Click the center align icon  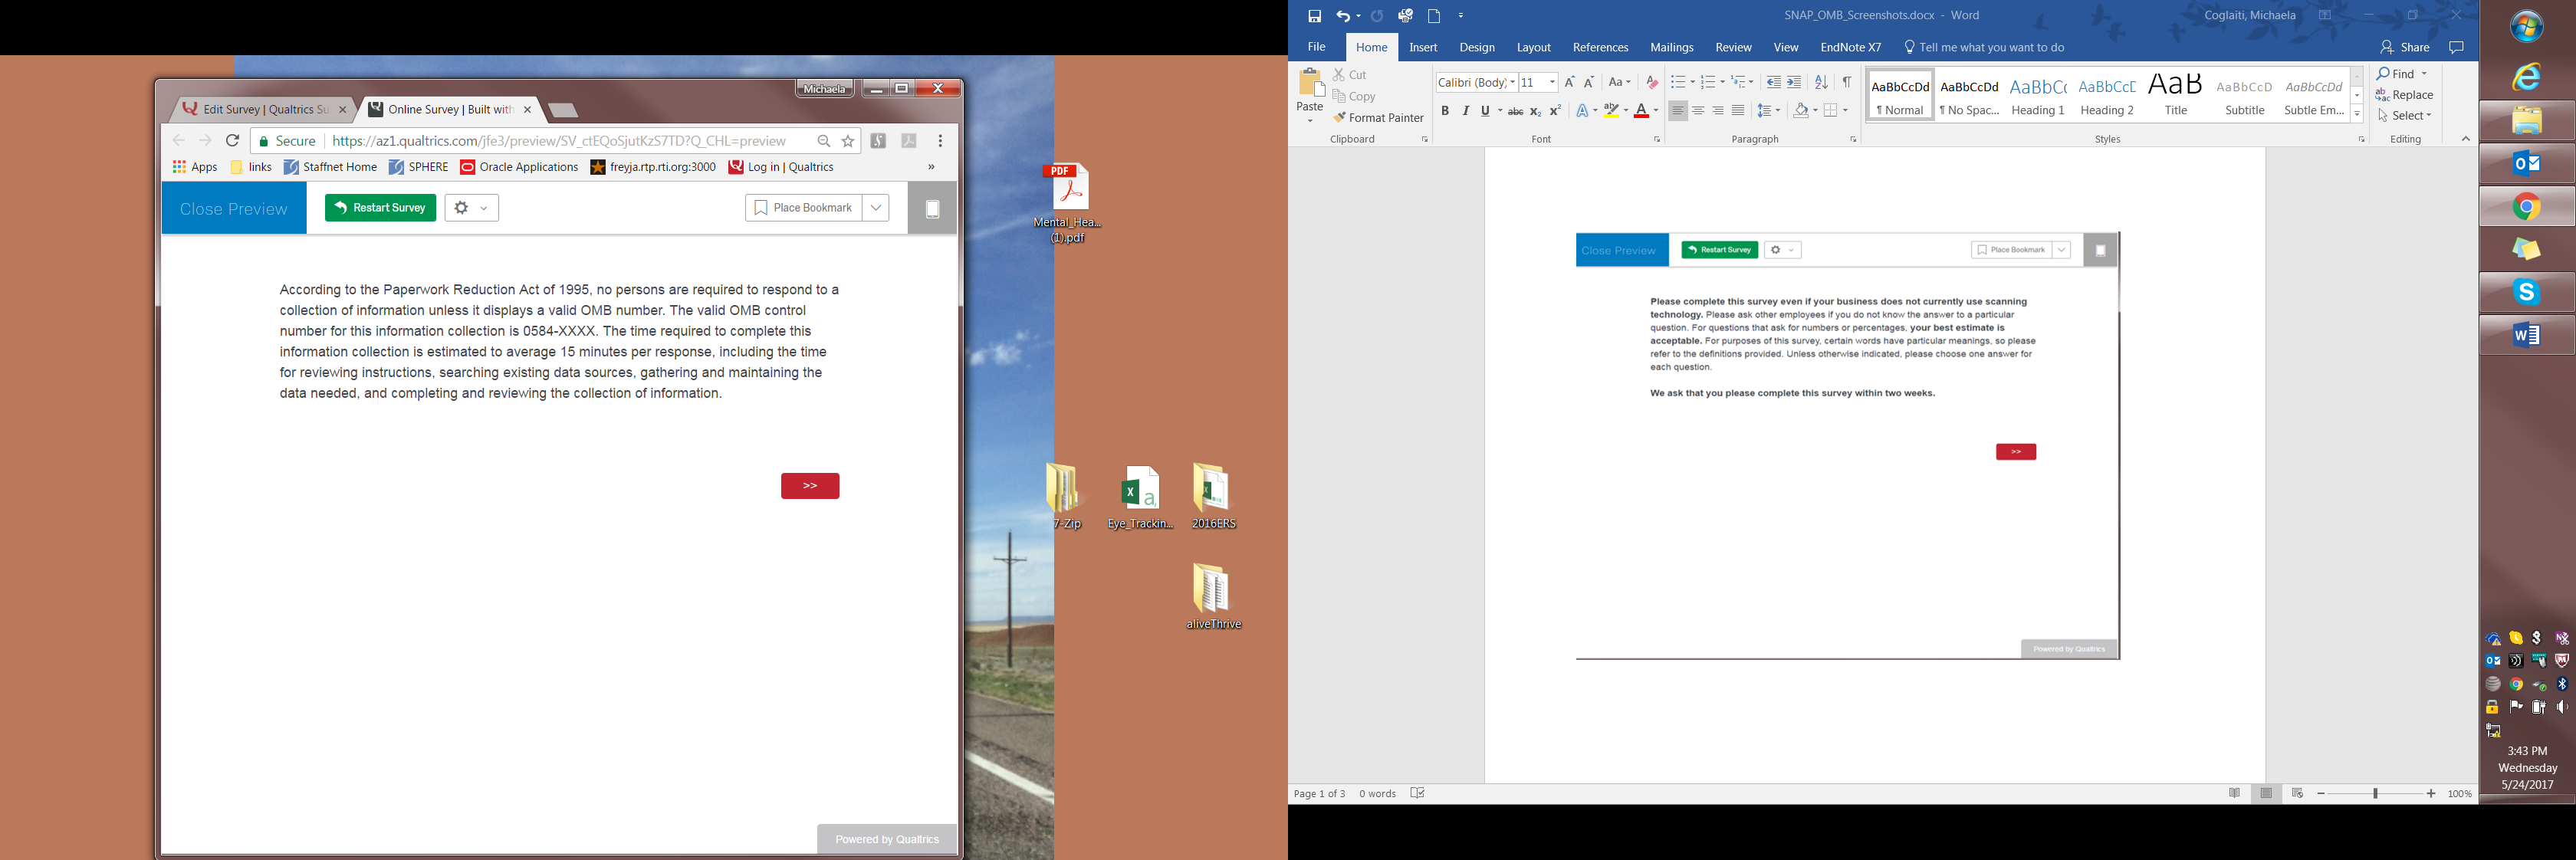tap(1698, 111)
